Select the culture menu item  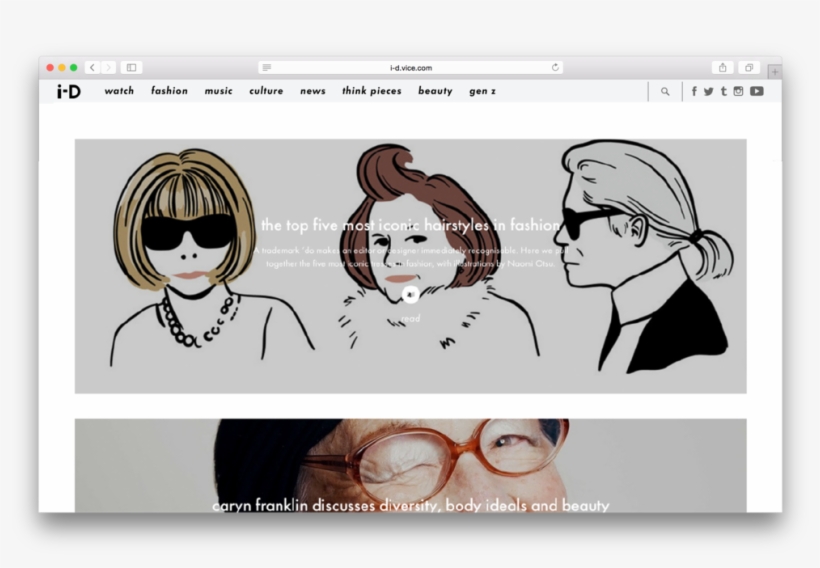(x=266, y=91)
